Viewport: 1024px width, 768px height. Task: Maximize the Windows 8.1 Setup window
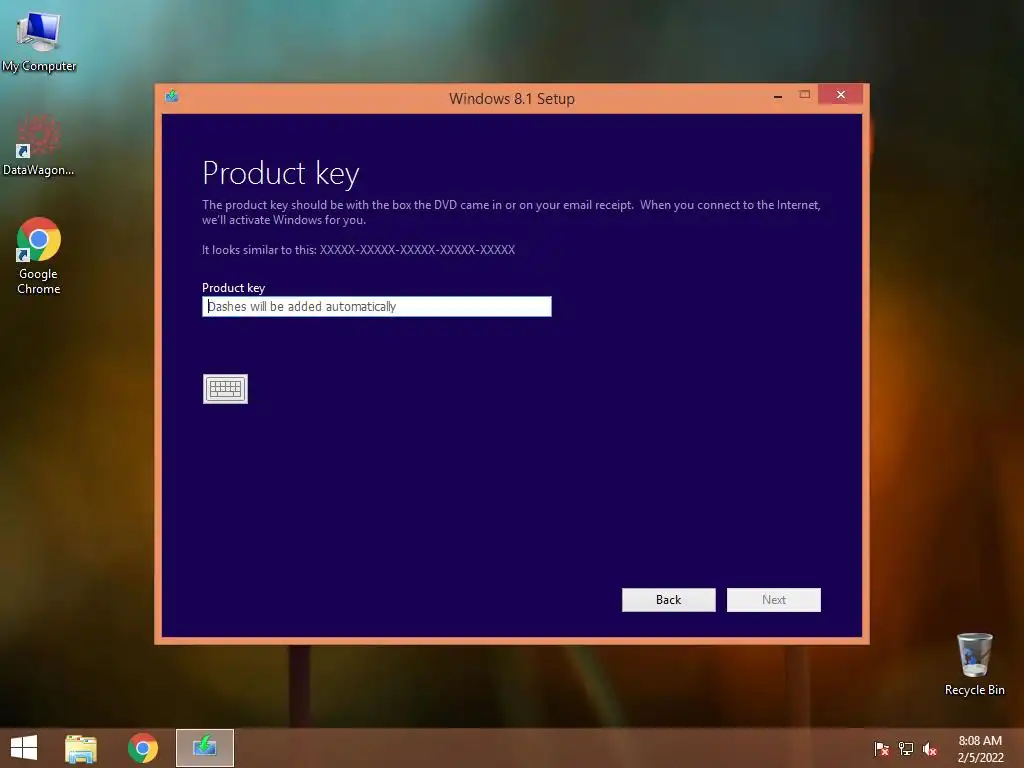click(805, 95)
